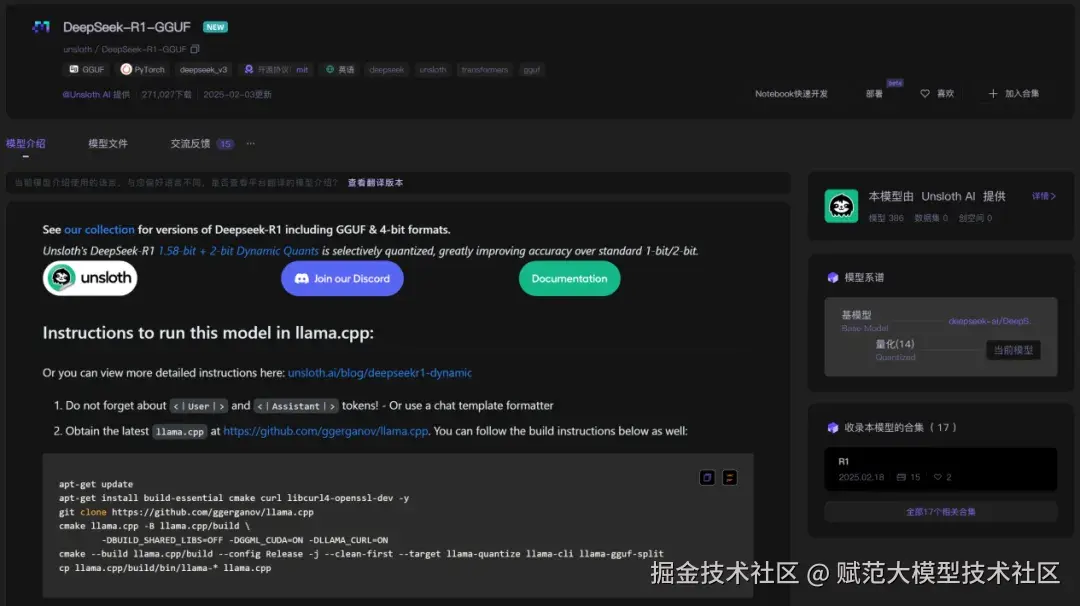The image size is (1080, 606).
Task: Click 查看翻译版本 link
Action: 375,182
